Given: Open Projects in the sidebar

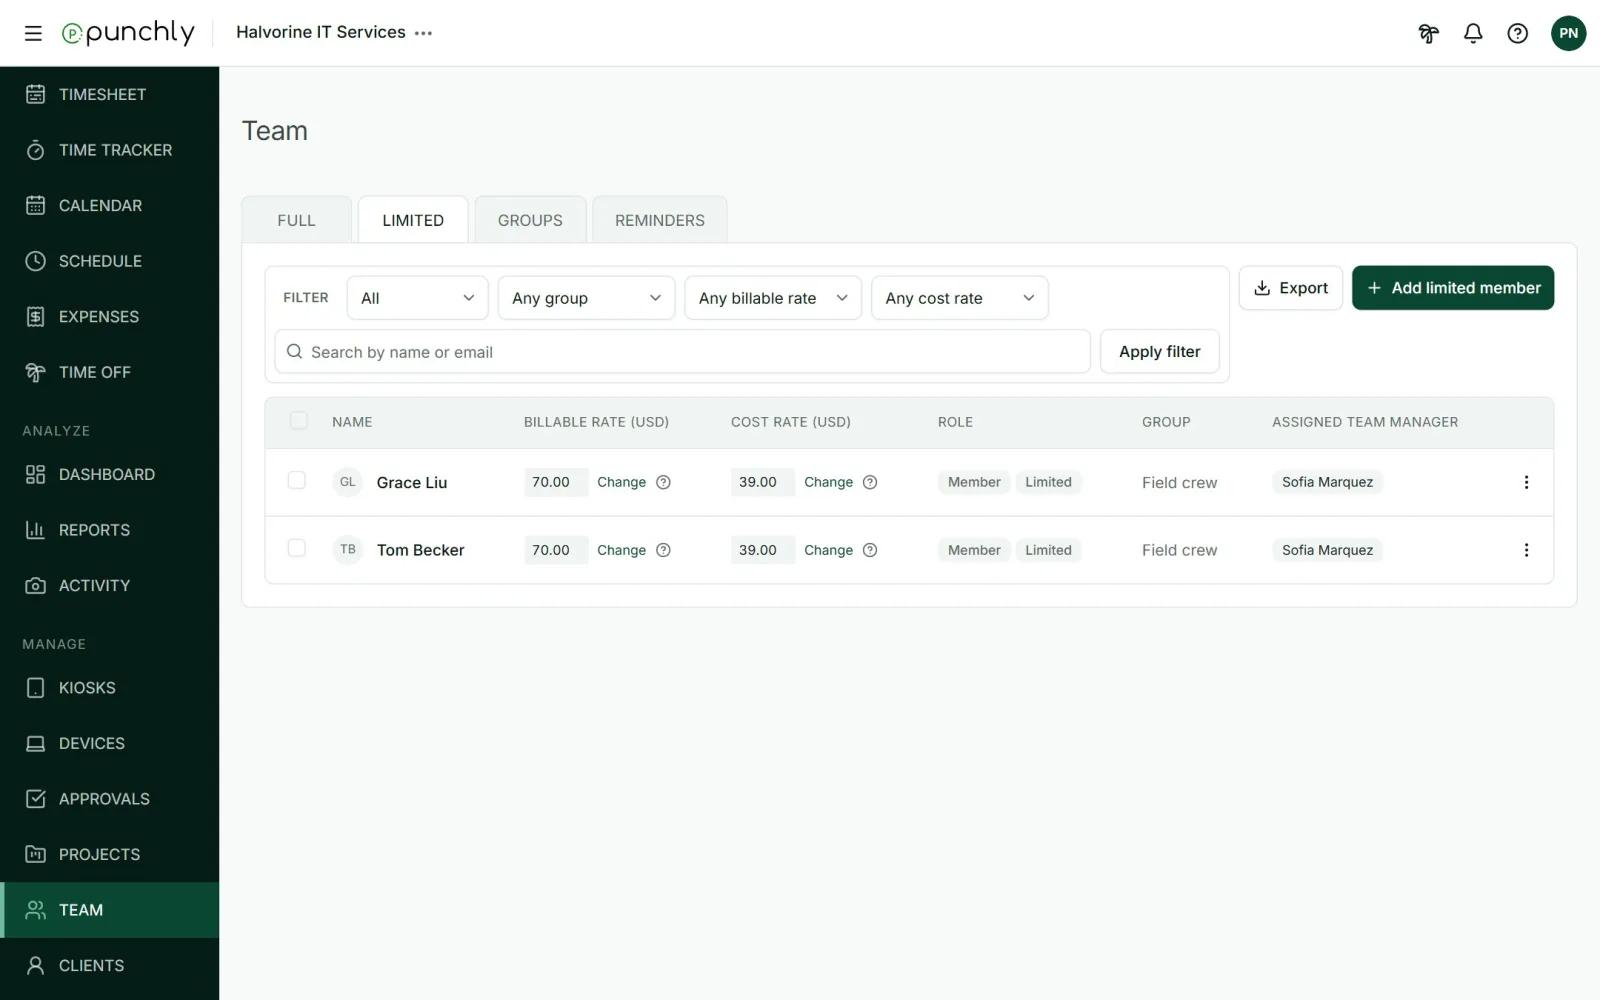Looking at the screenshot, I should [110, 854].
